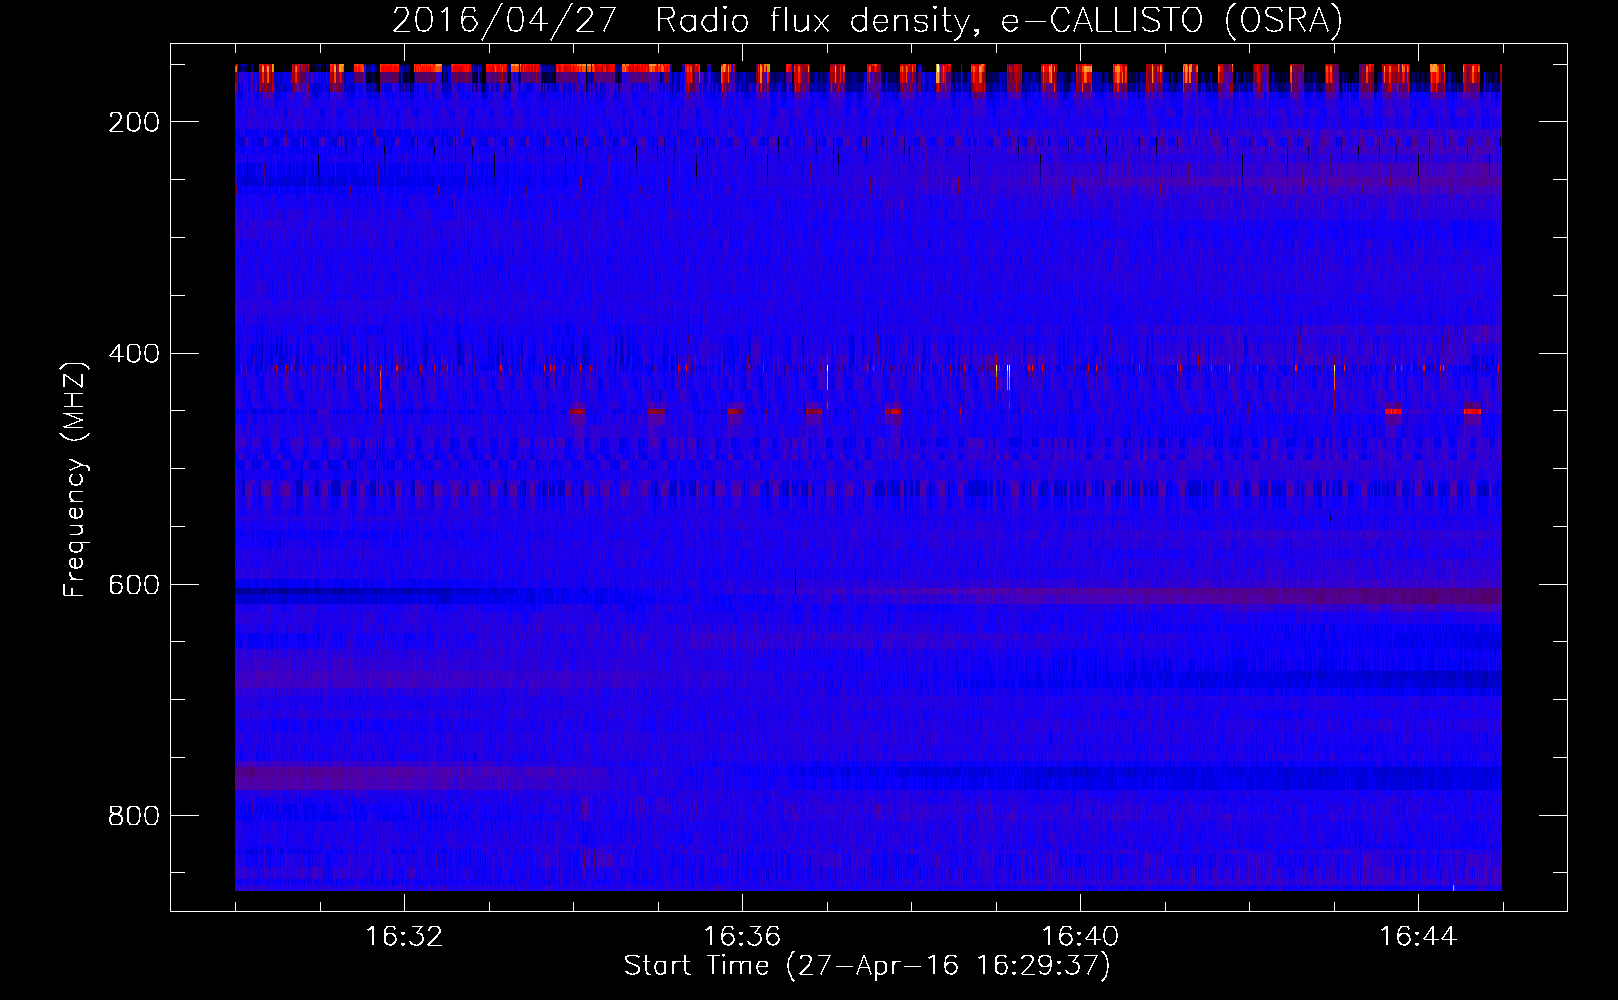The height and width of the screenshot is (1000, 1618).
Task: Click the 16:36 time tick label
Action: tap(742, 937)
